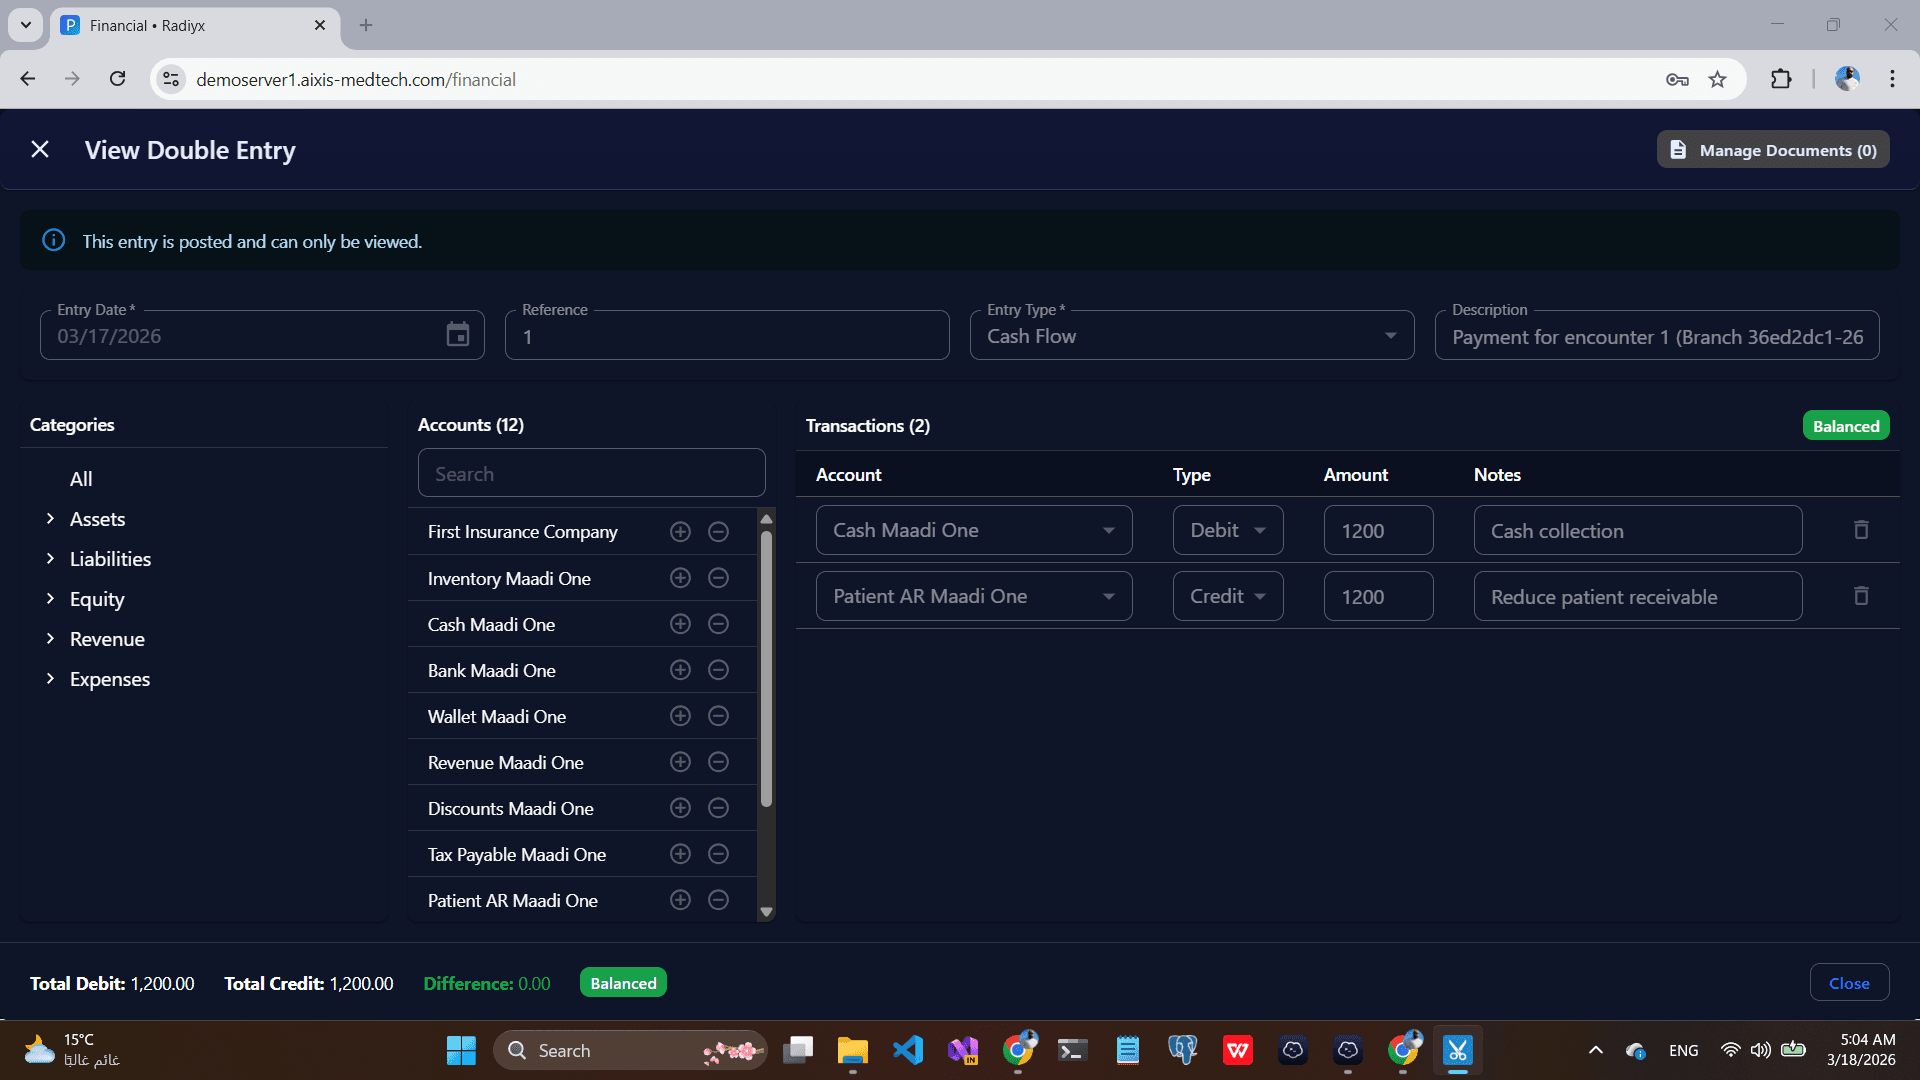Click the Reduce patient receivable notes field
1920x1080 pixels.
1638,597
